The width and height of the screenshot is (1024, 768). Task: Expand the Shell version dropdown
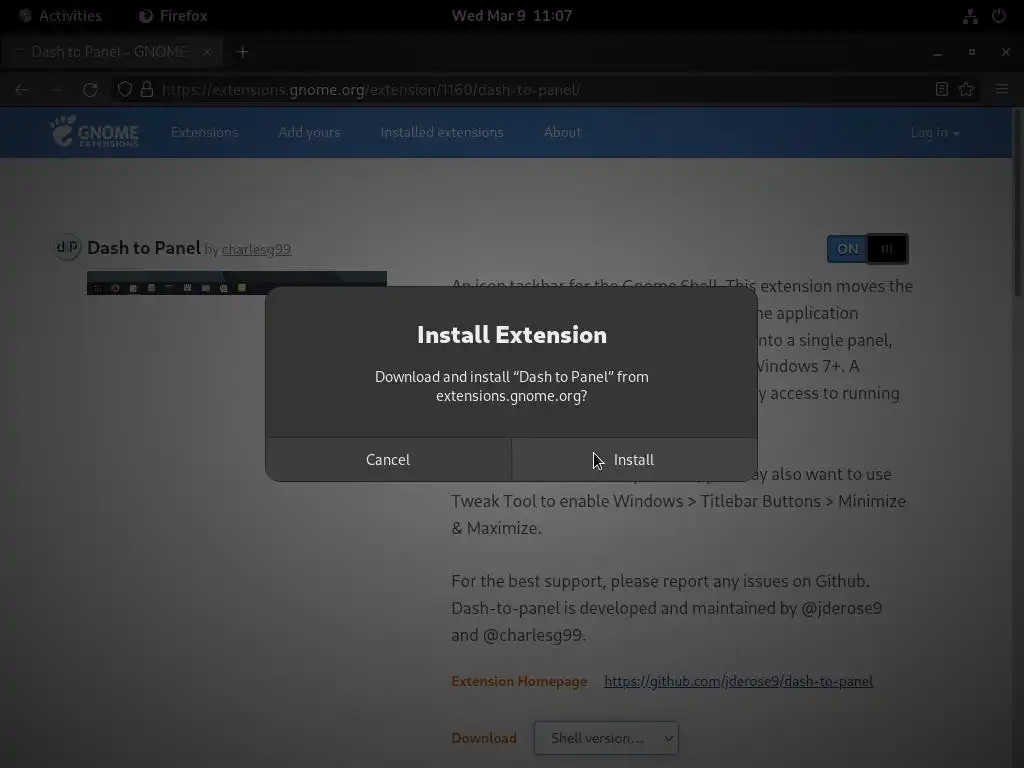[x=606, y=738]
